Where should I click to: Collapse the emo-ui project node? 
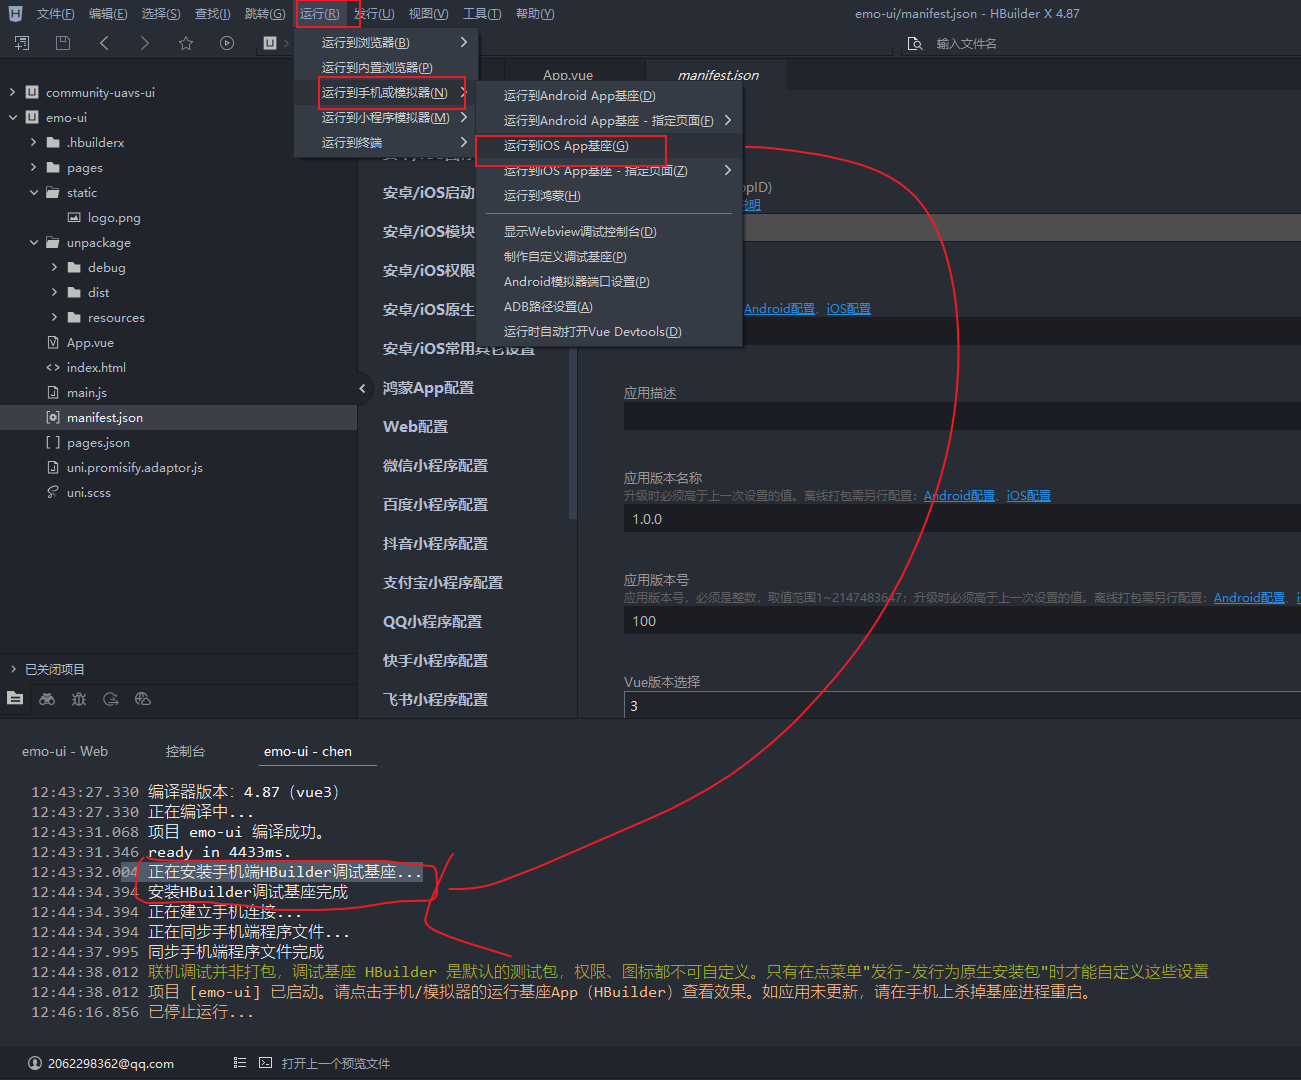coord(12,117)
